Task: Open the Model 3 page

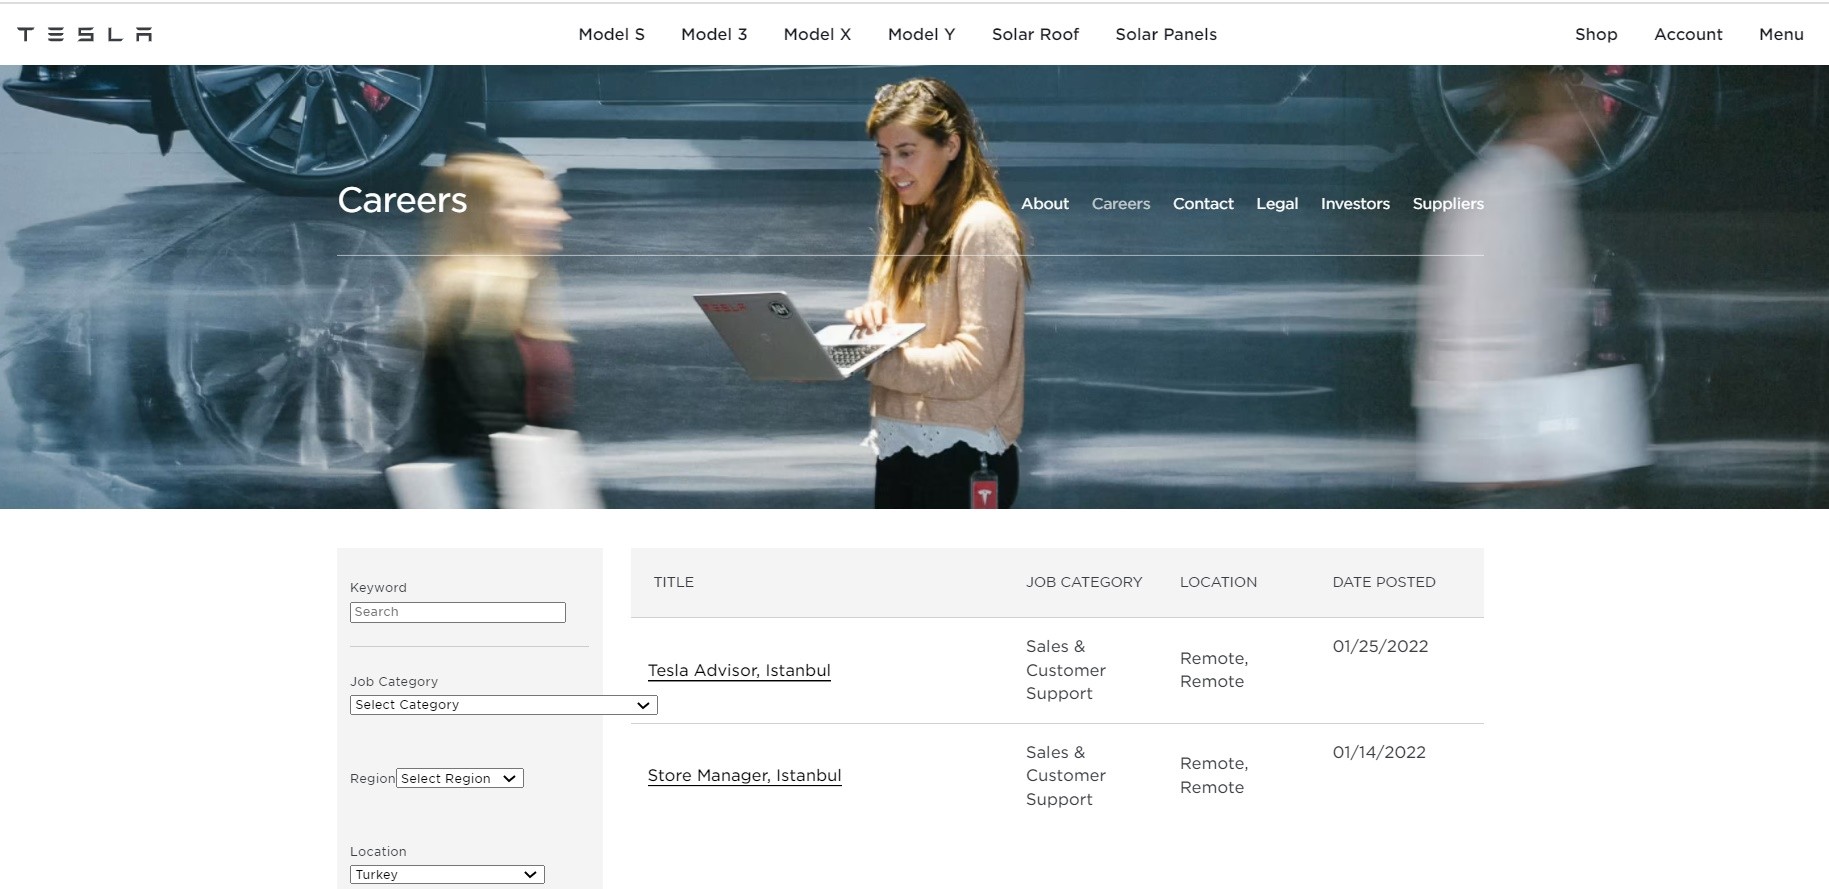Action: [x=714, y=34]
